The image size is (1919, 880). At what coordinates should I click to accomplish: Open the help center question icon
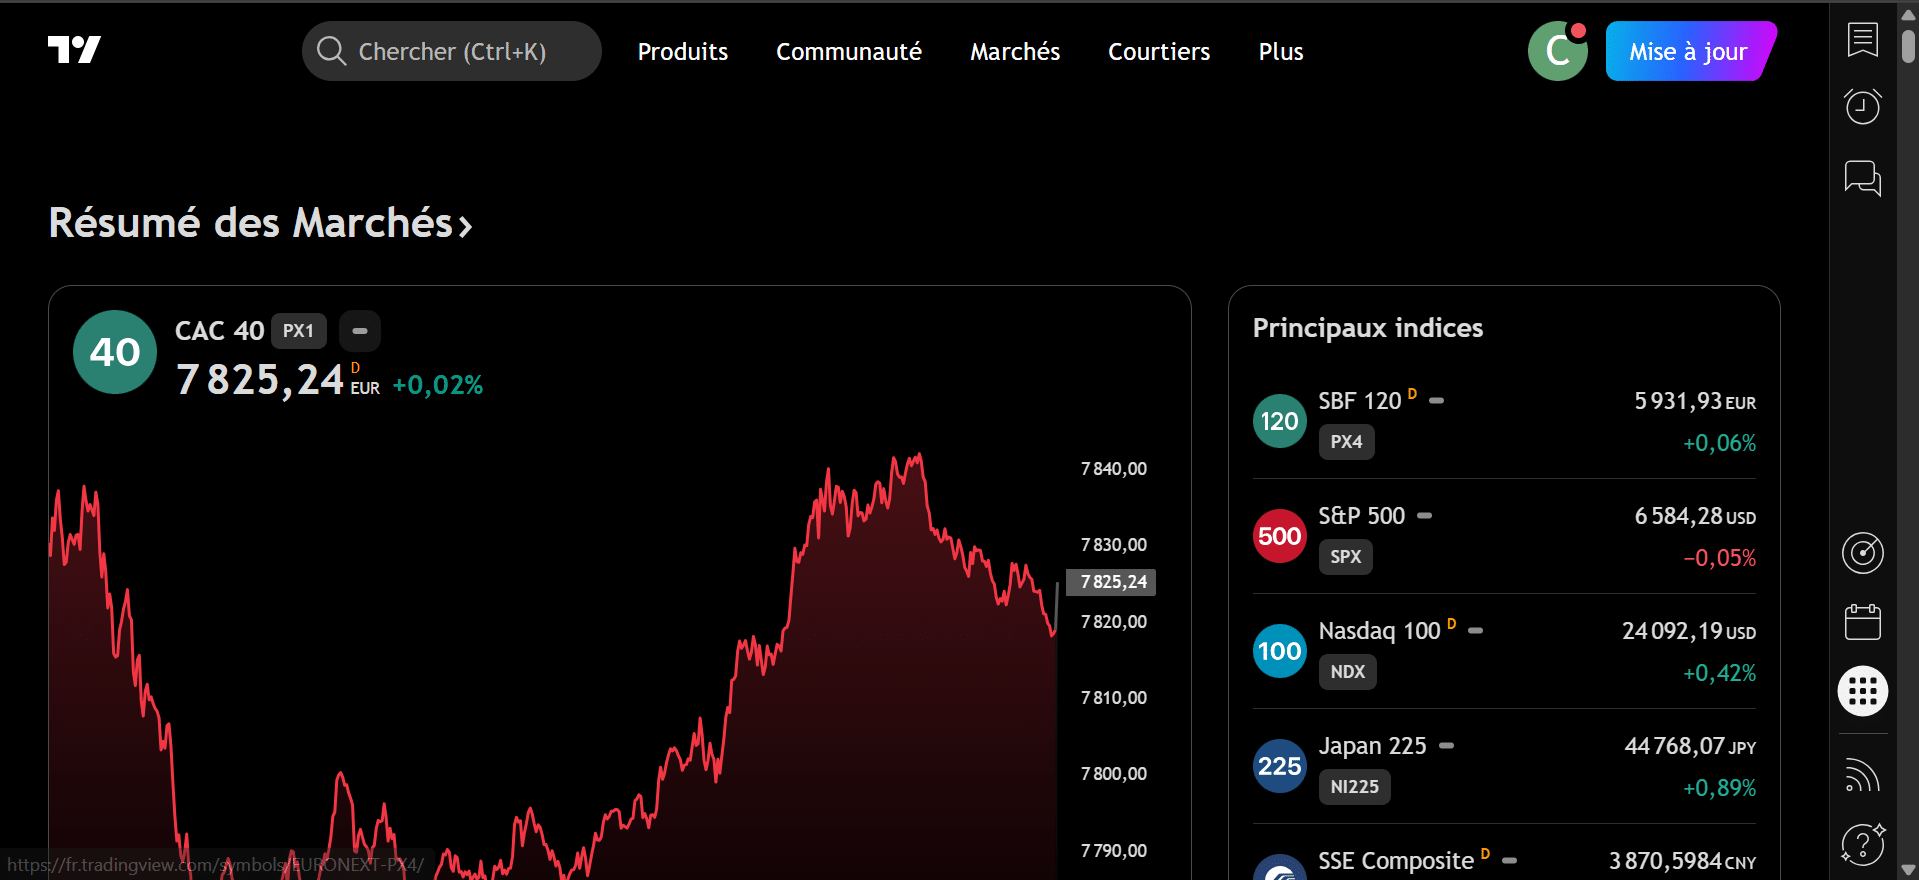point(1862,844)
